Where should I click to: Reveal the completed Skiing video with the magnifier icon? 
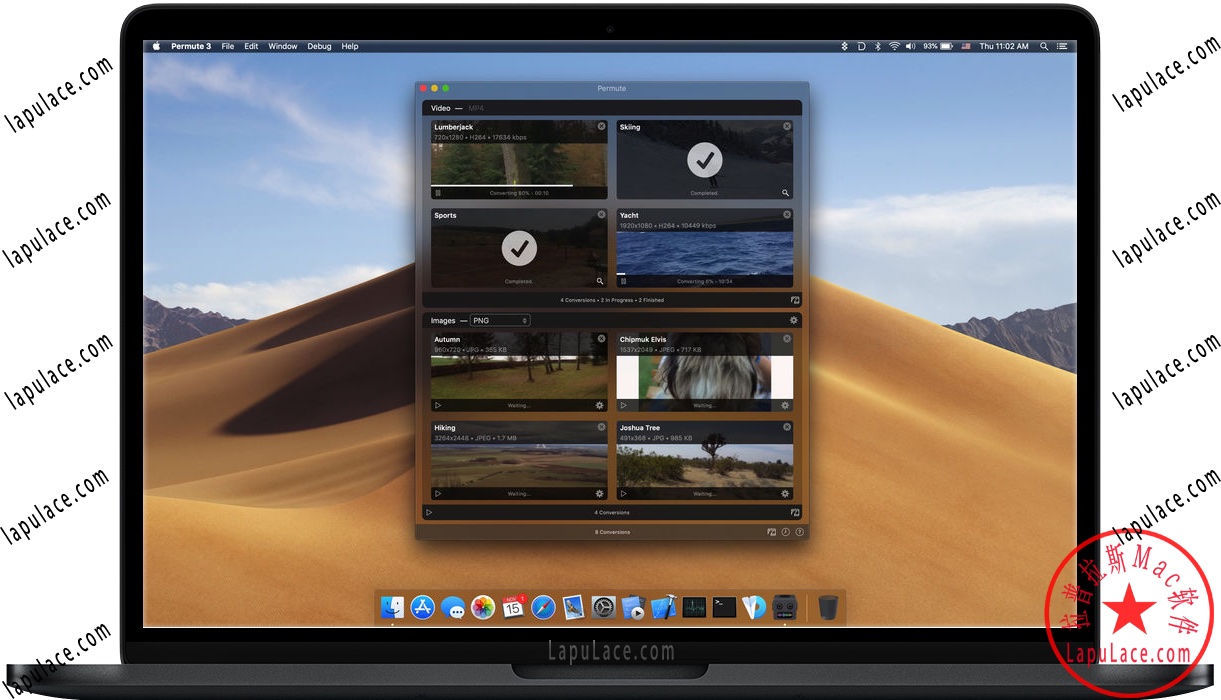[786, 192]
